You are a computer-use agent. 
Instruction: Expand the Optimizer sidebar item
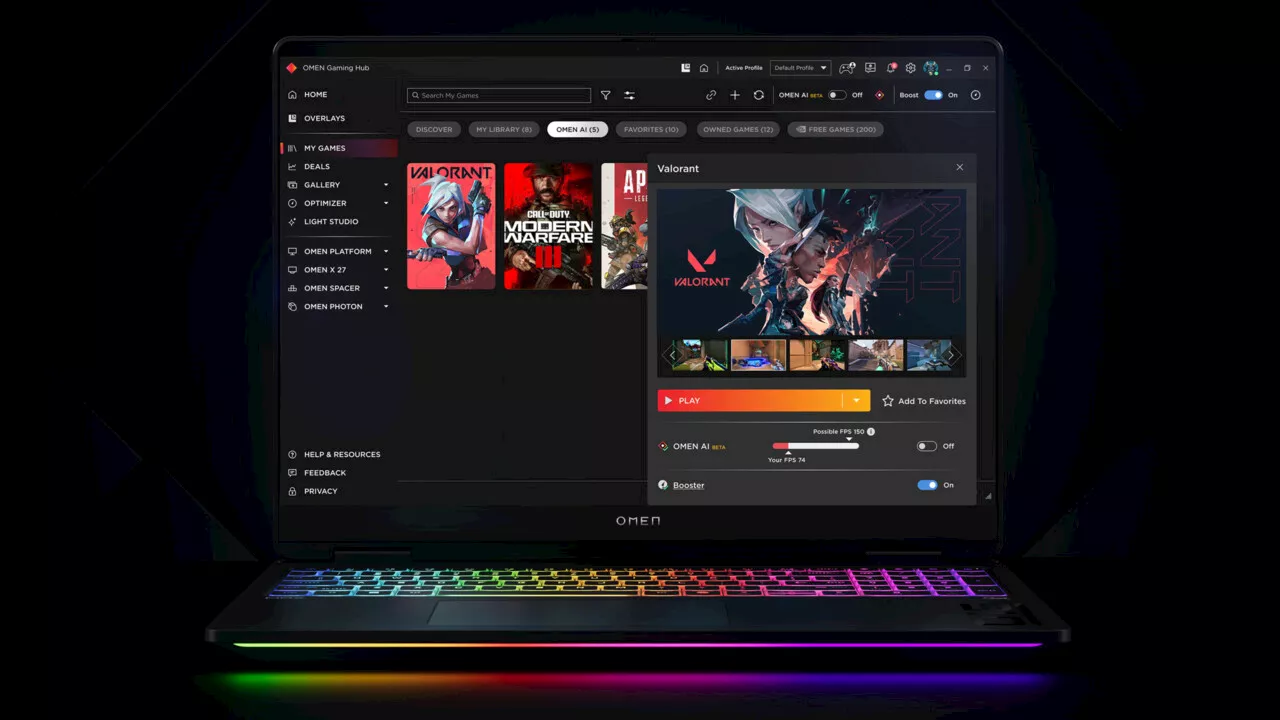click(386, 203)
